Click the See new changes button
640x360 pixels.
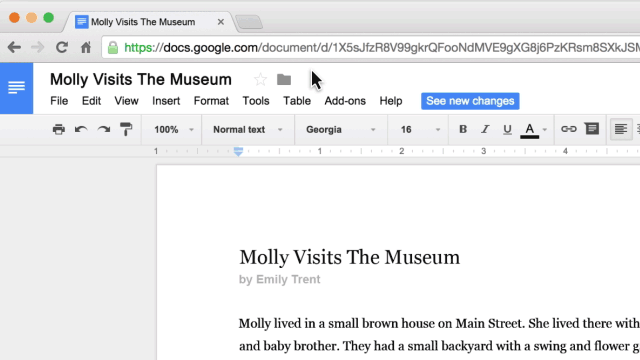470,101
